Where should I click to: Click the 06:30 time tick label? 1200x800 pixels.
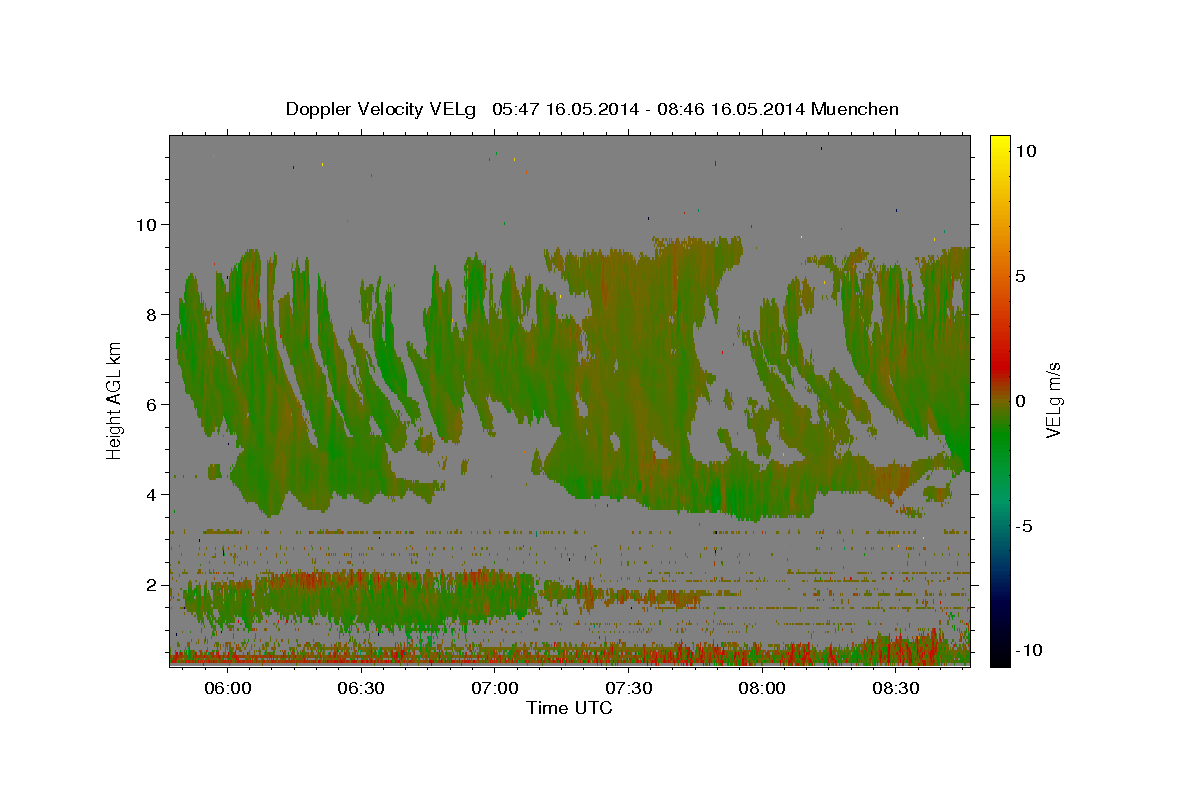pyautogui.click(x=361, y=689)
